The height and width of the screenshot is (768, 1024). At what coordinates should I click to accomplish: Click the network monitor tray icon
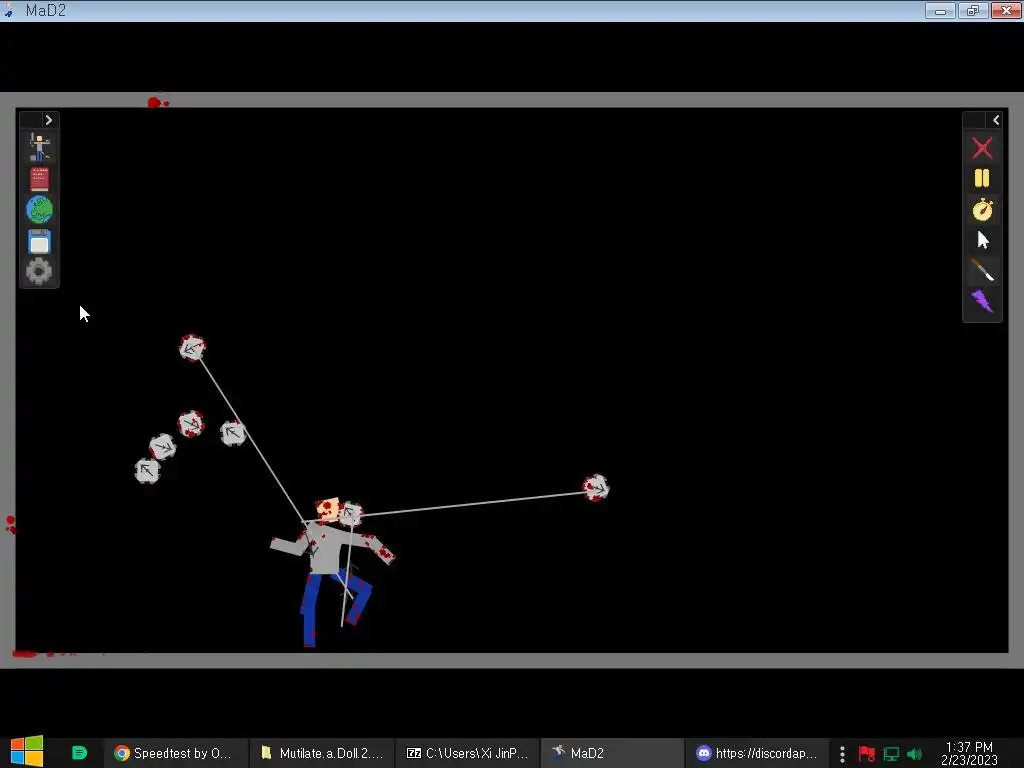(x=891, y=754)
